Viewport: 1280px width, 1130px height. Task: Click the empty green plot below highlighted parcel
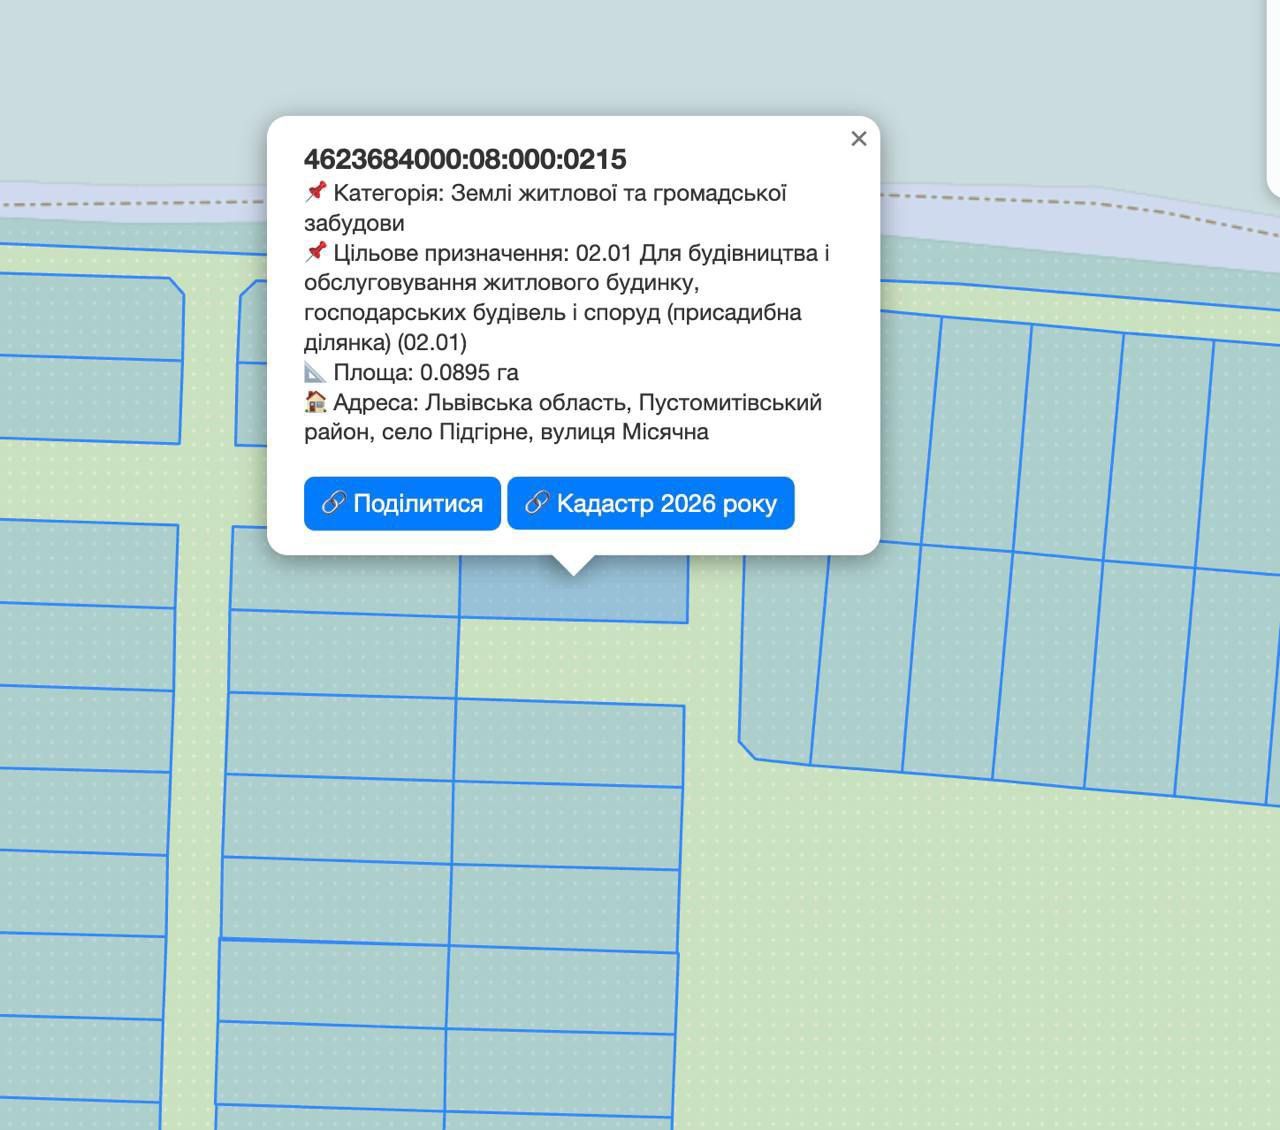[570, 660]
